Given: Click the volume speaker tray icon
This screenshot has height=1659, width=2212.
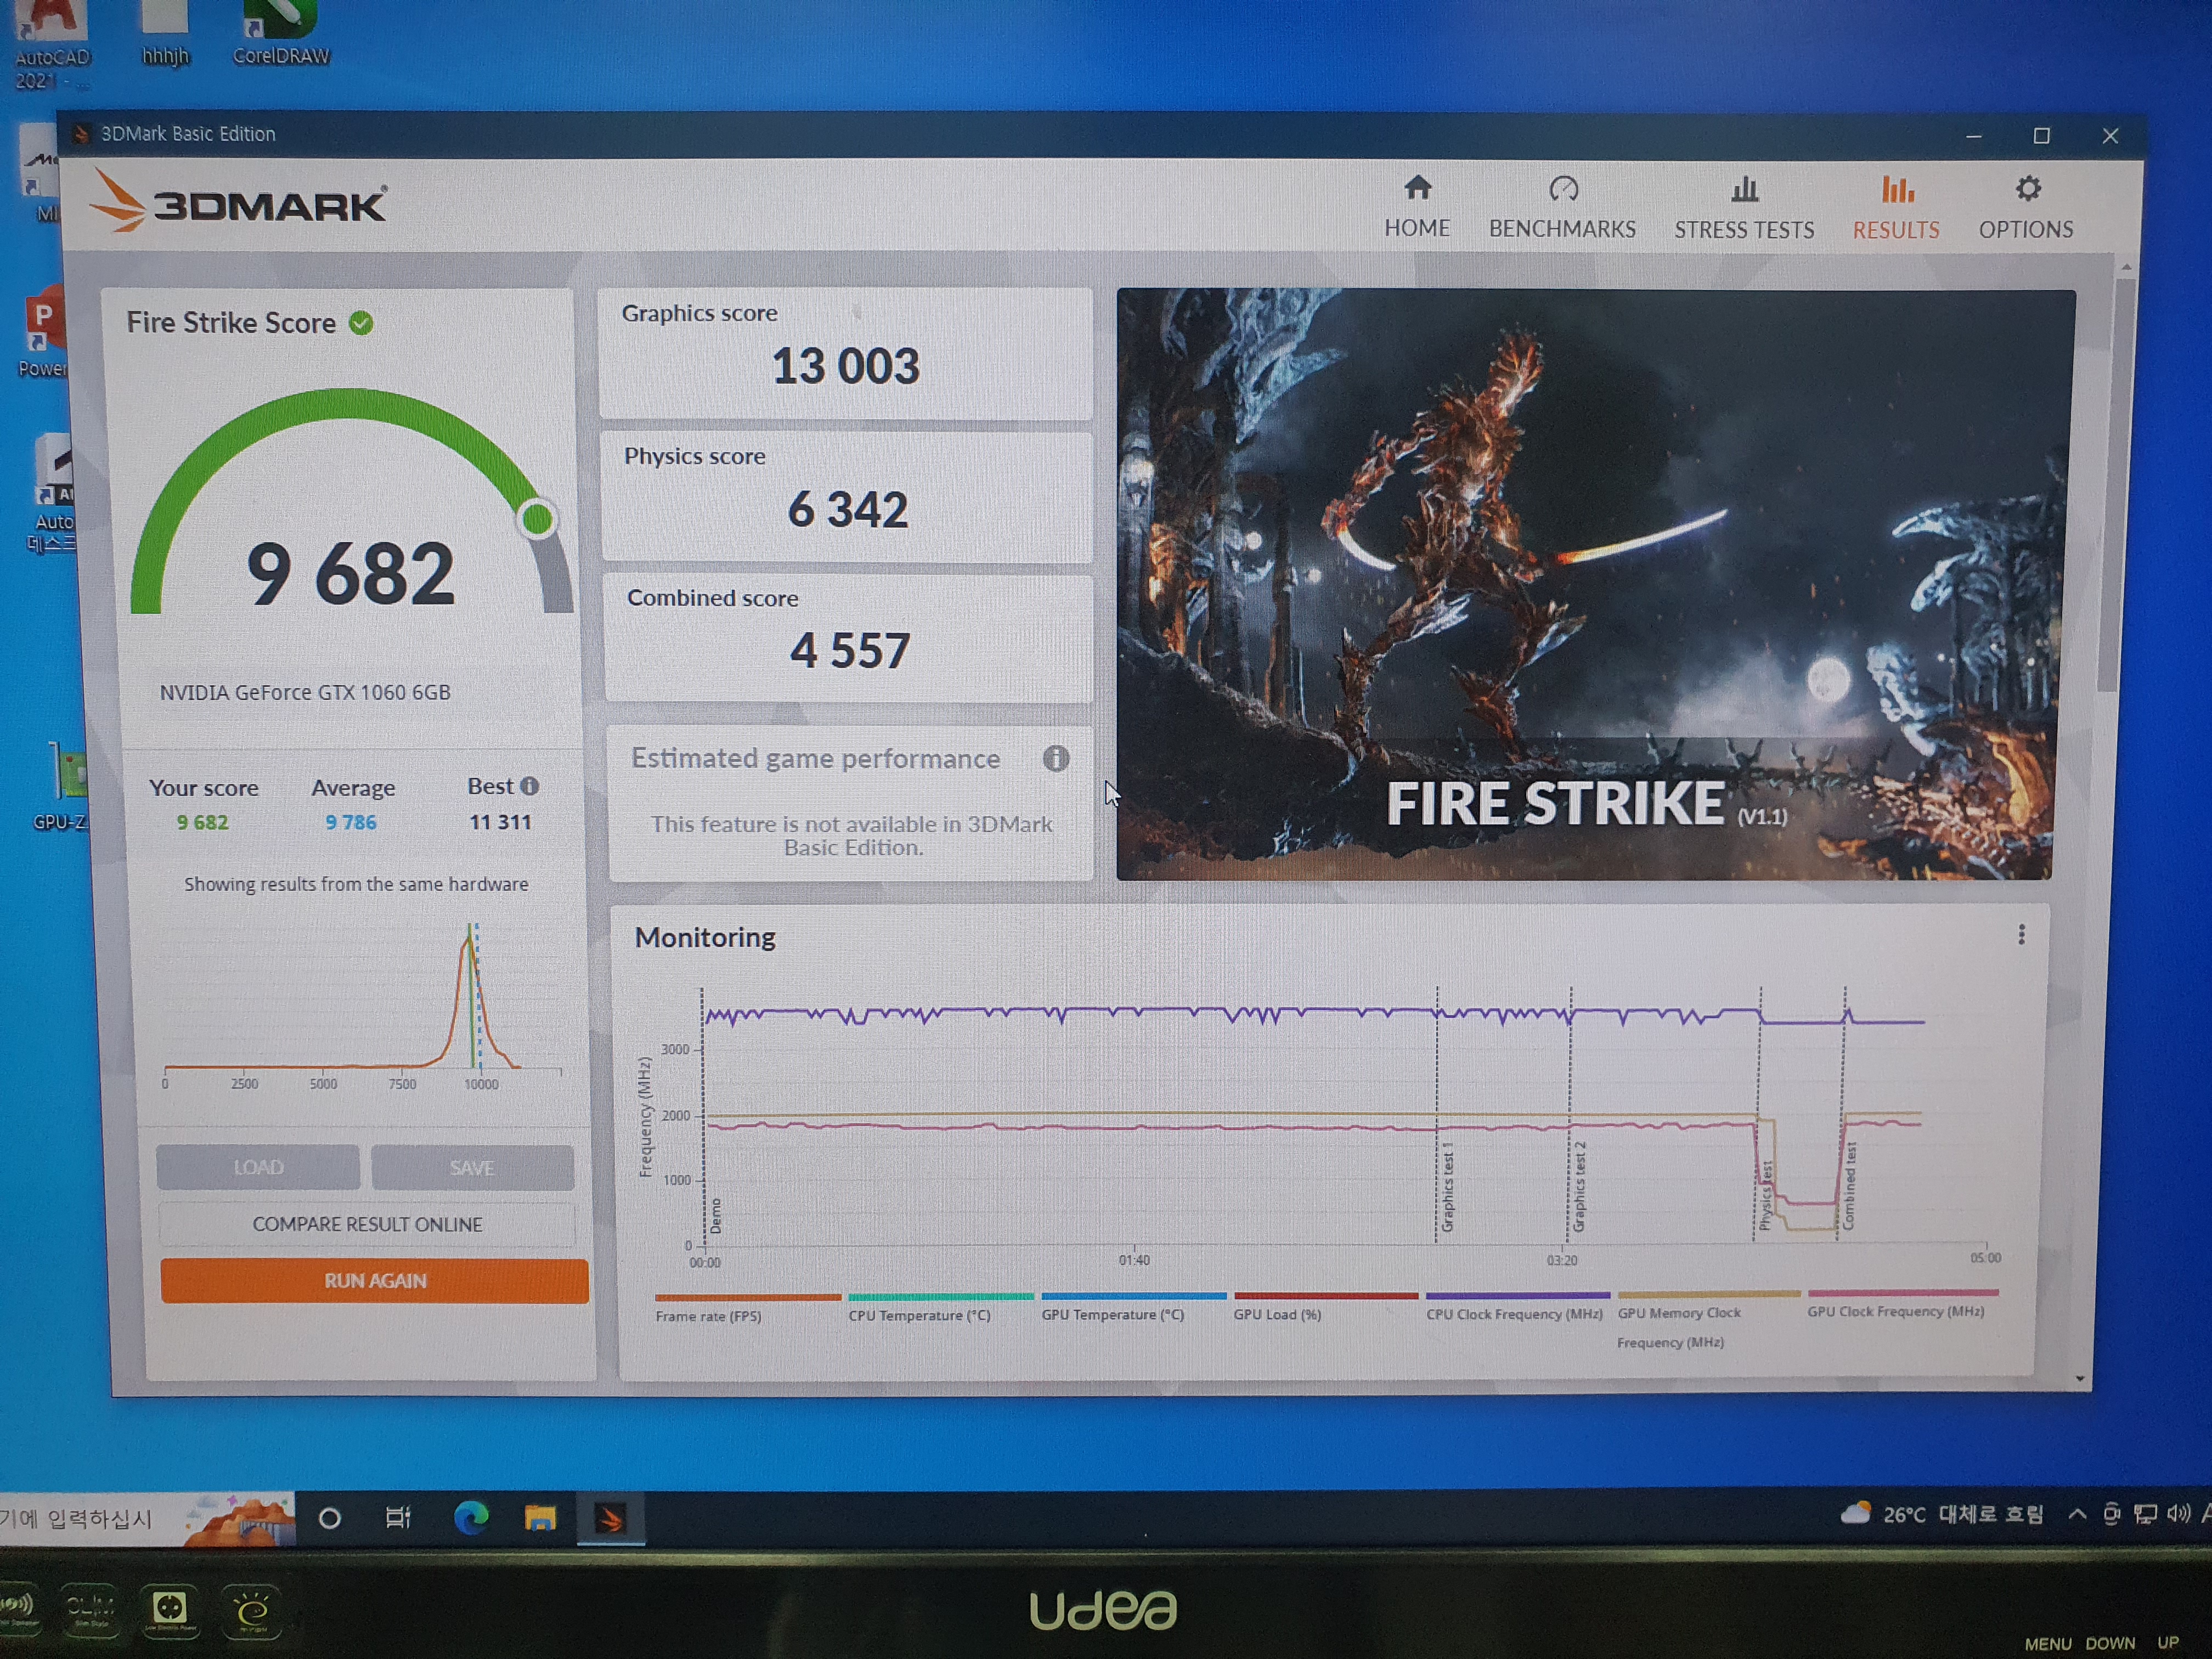Looking at the screenshot, I should pos(2177,1514).
